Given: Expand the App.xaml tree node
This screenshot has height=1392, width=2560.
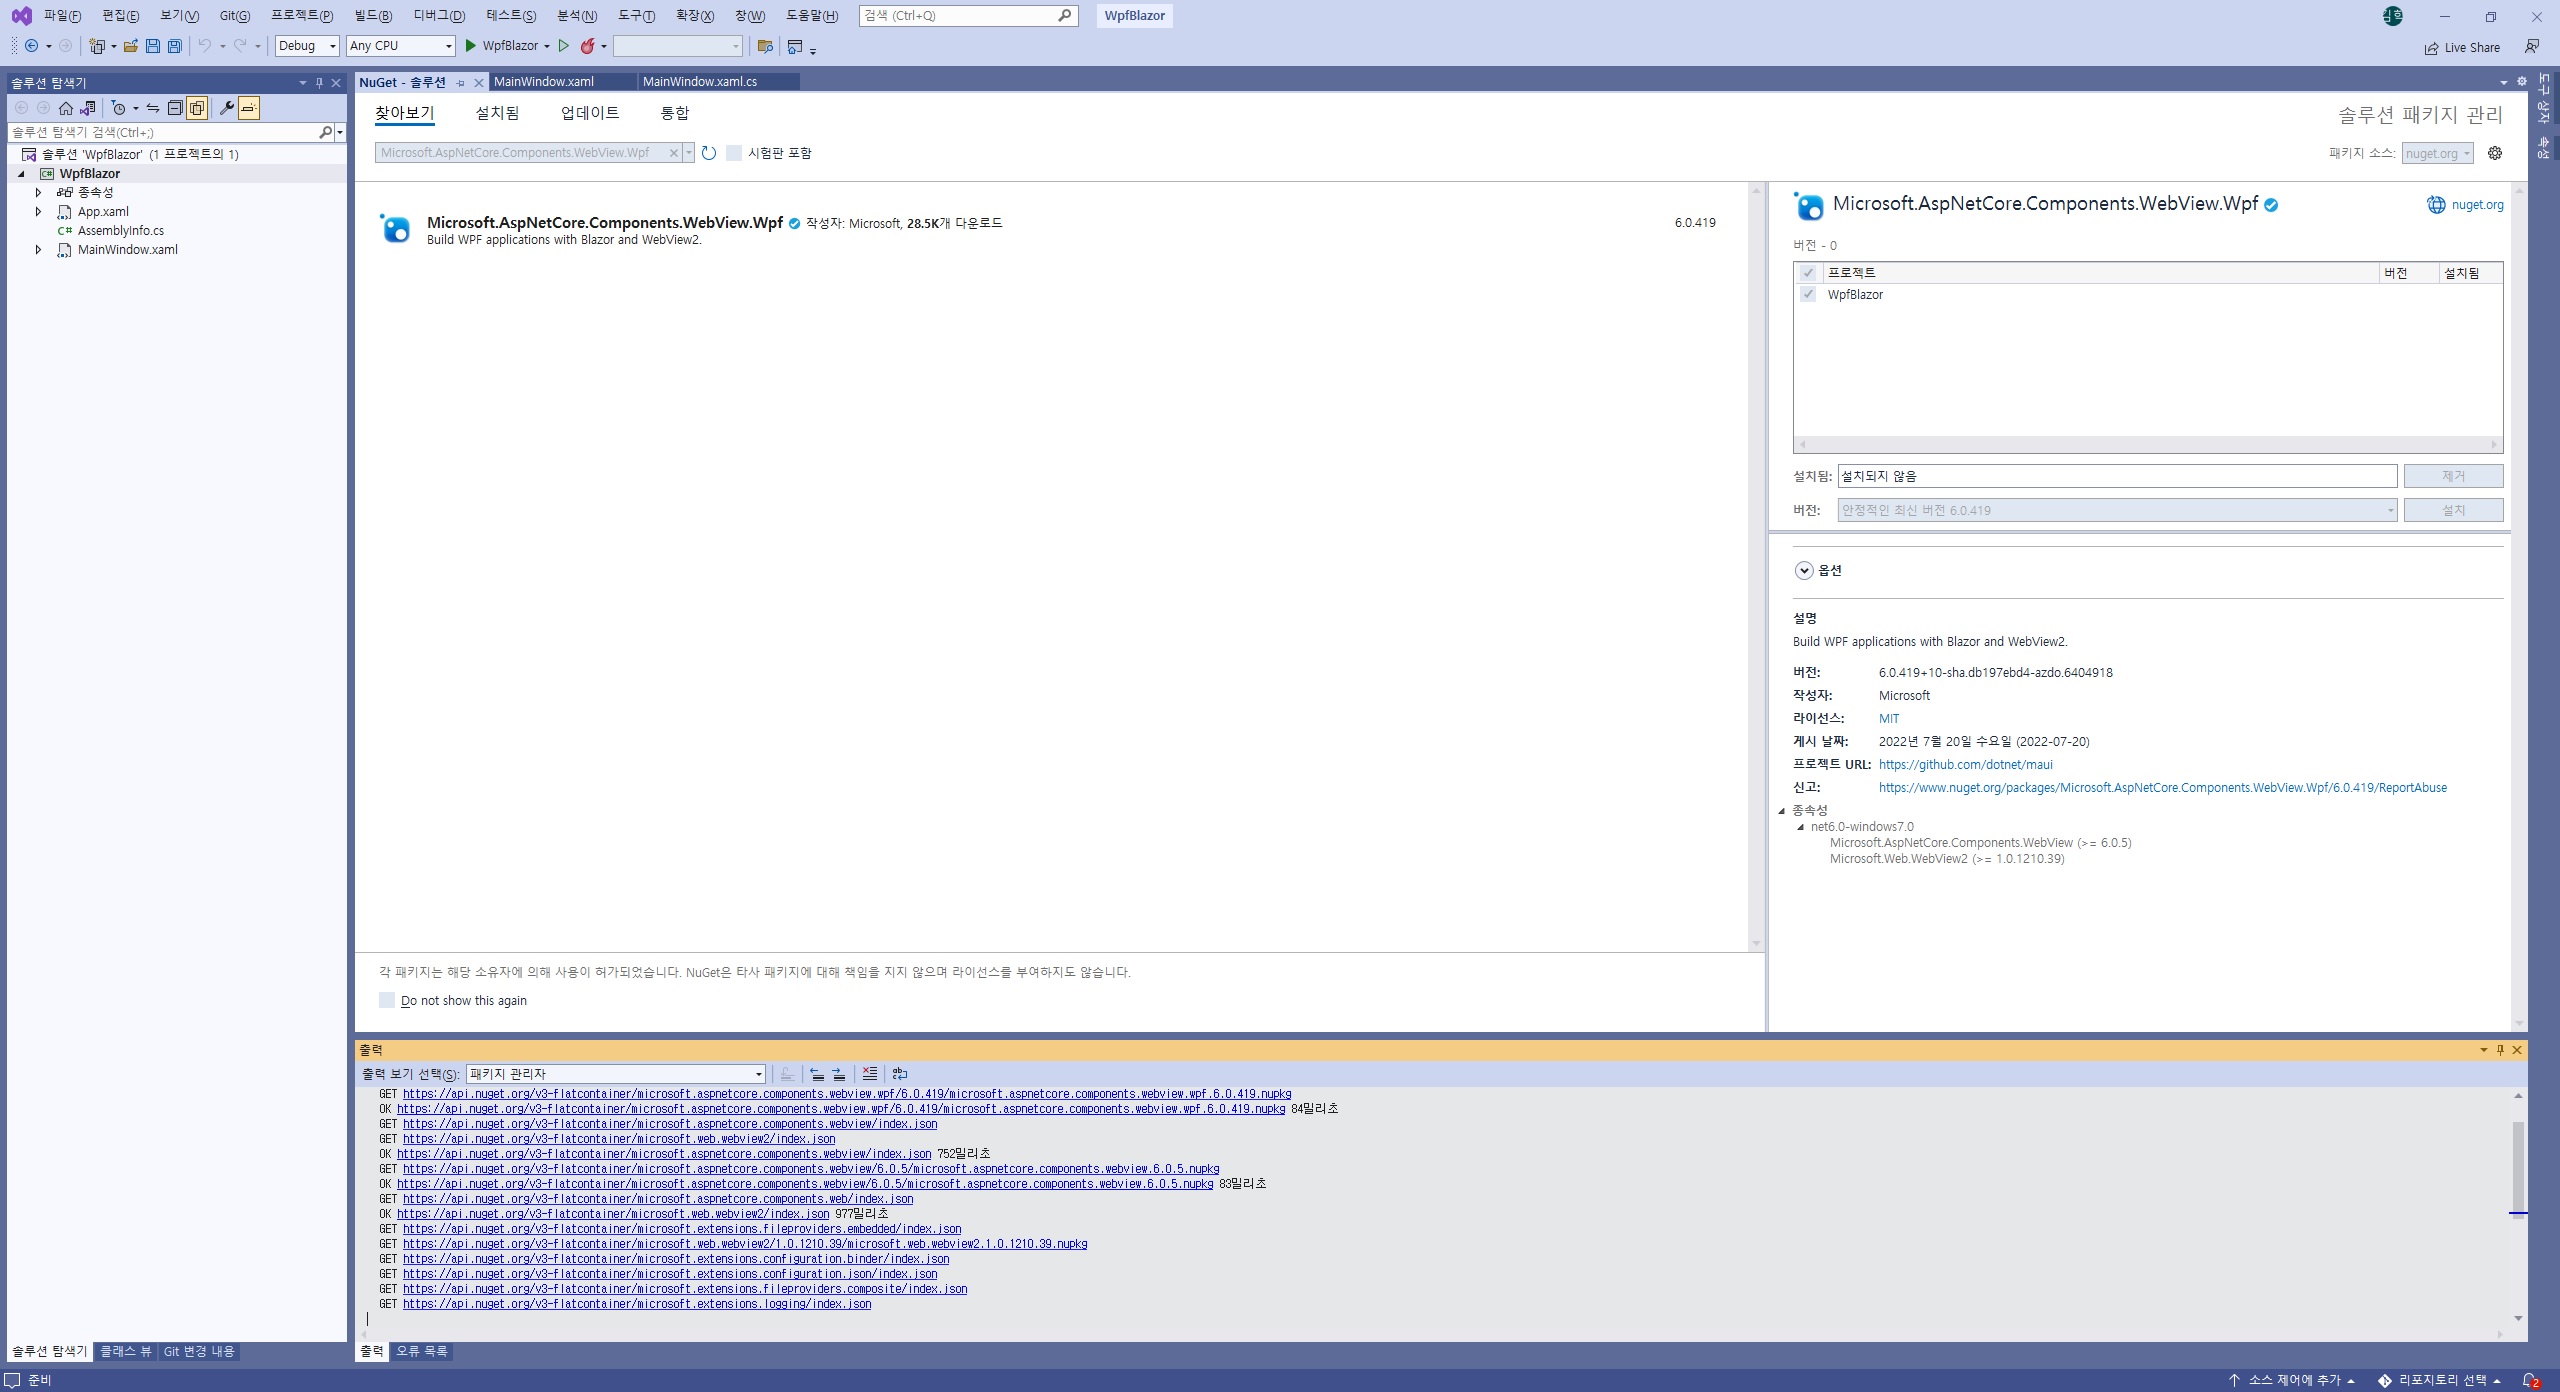Looking at the screenshot, I should pyautogui.click(x=38, y=211).
